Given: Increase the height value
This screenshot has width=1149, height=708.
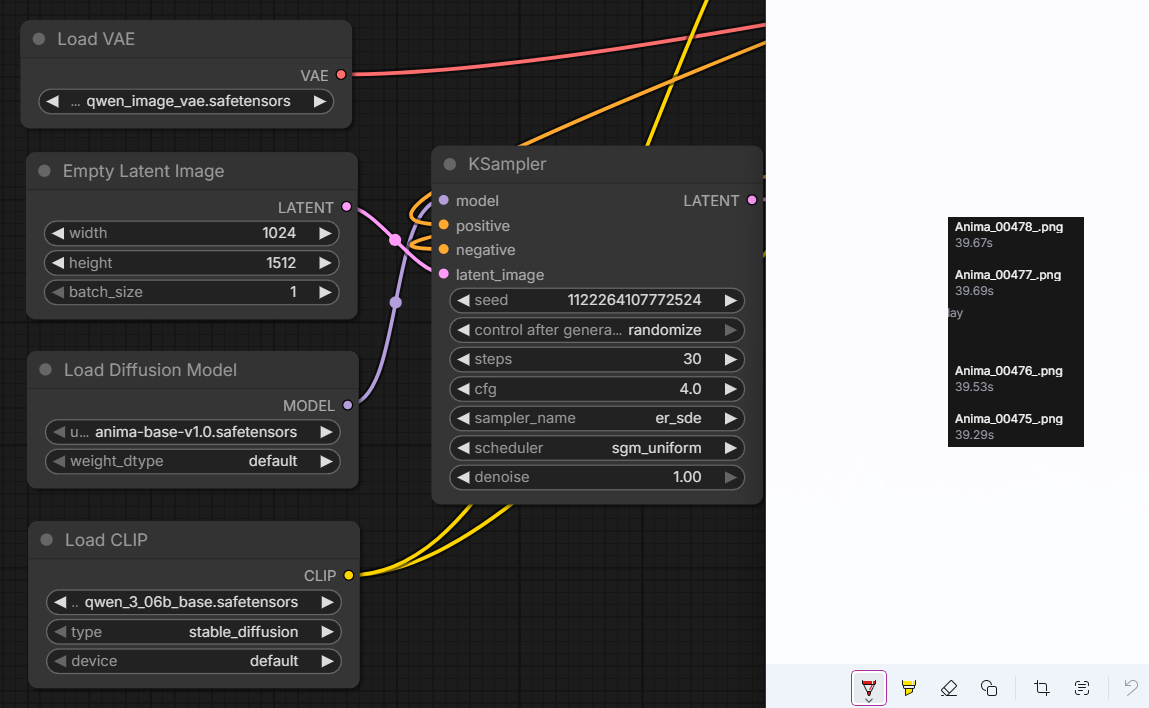Looking at the screenshot, I should click(x=325, y=262).
